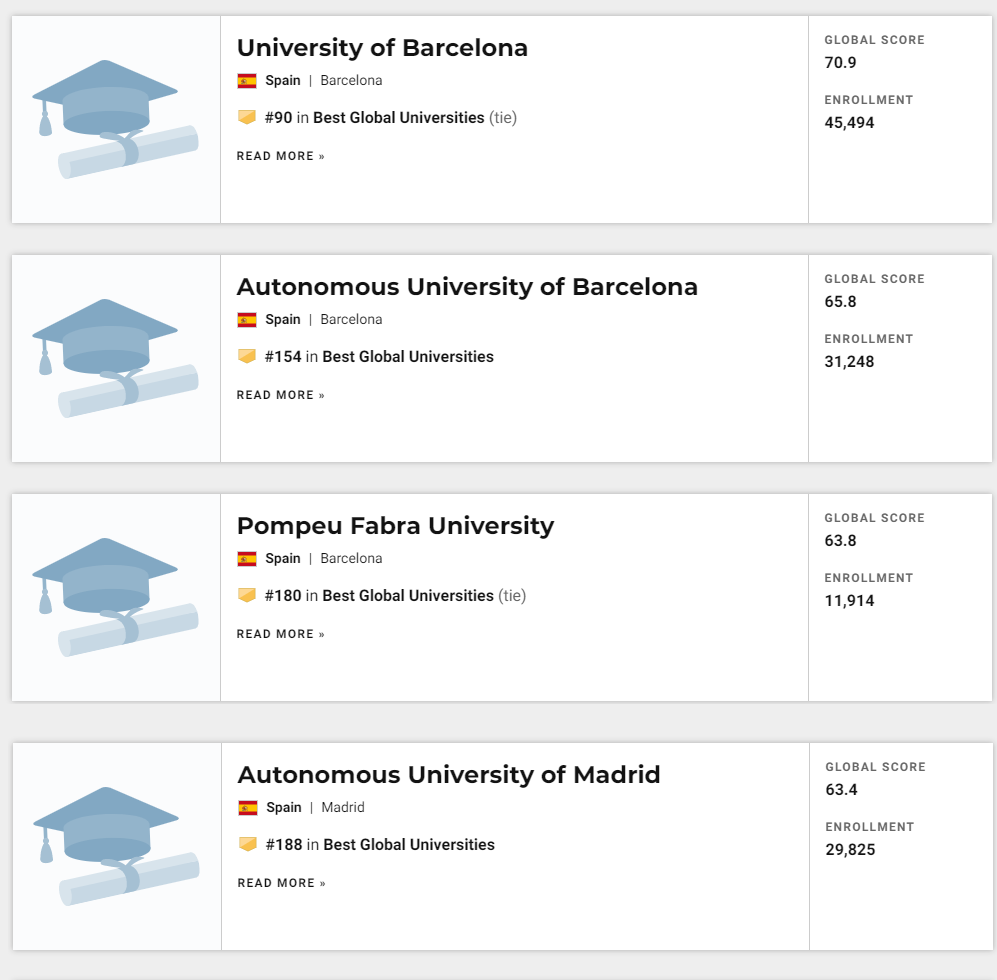Open the University of Barcelona title link

tap(382, 48)
